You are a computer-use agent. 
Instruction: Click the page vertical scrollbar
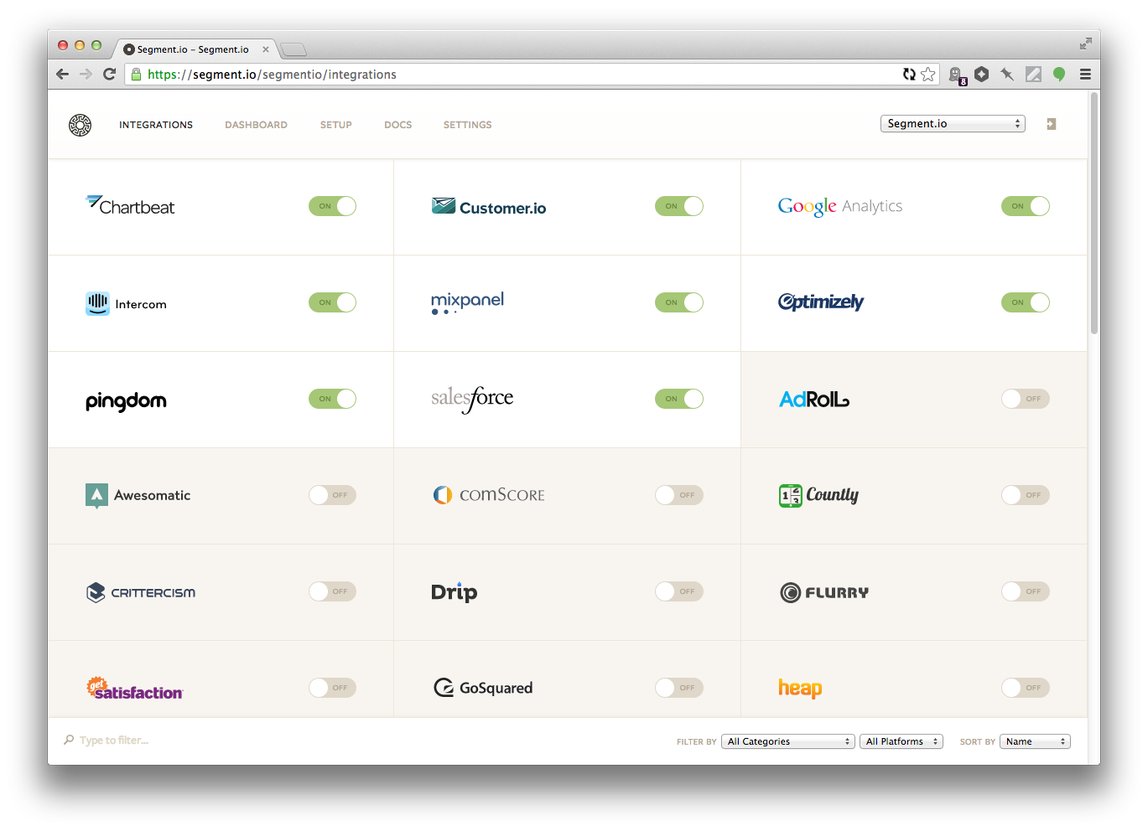1094,212
